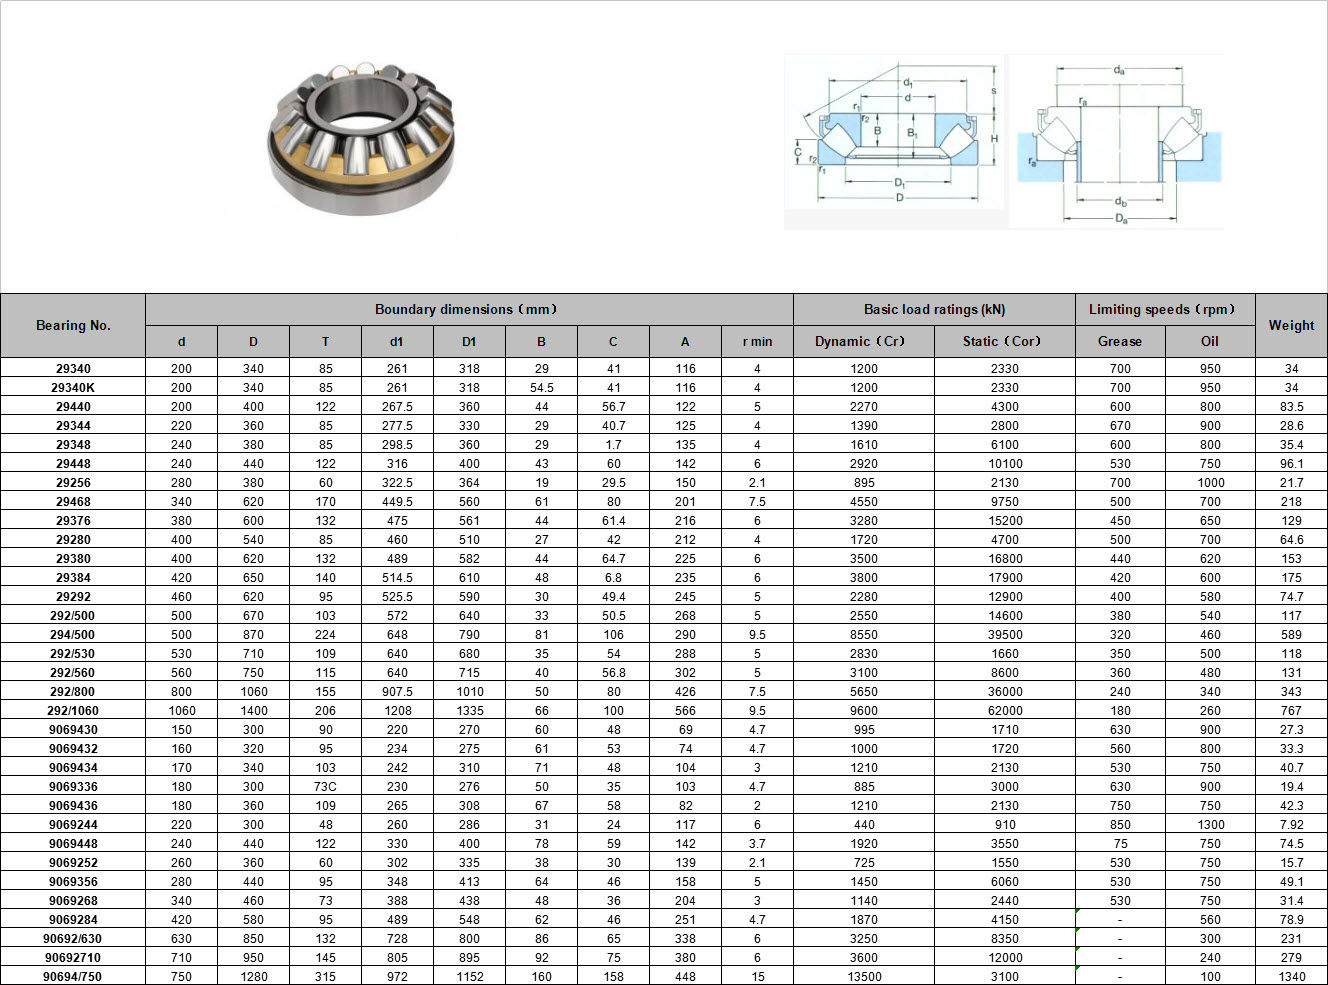Click the 54.5 B value for 29340K

[541, 388]
